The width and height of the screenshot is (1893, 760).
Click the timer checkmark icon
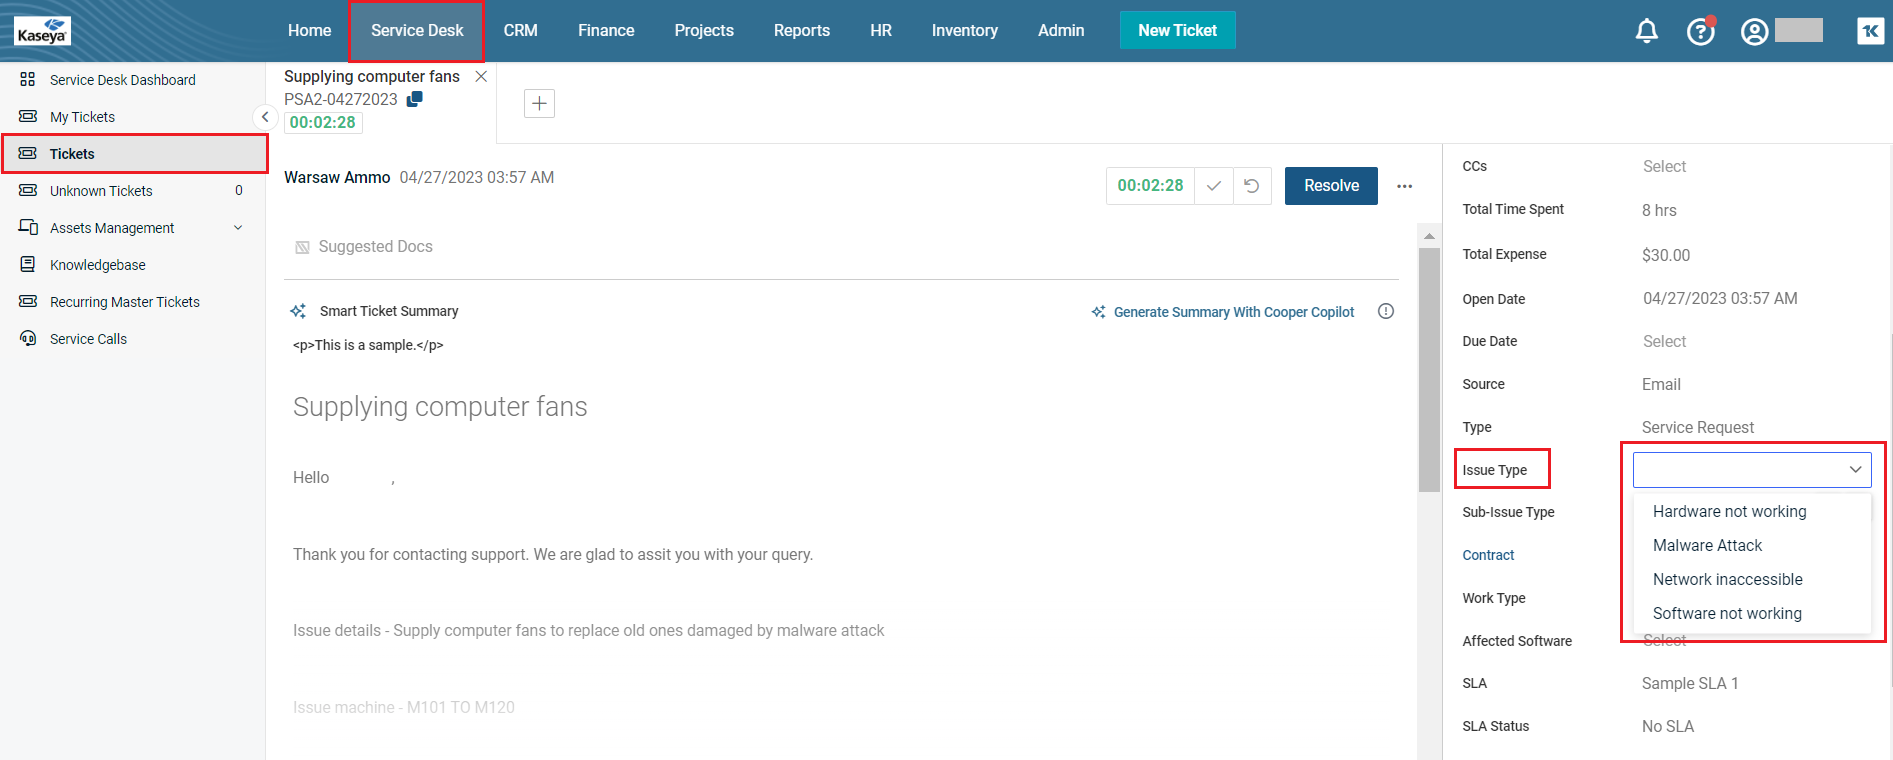[1214, 186]
